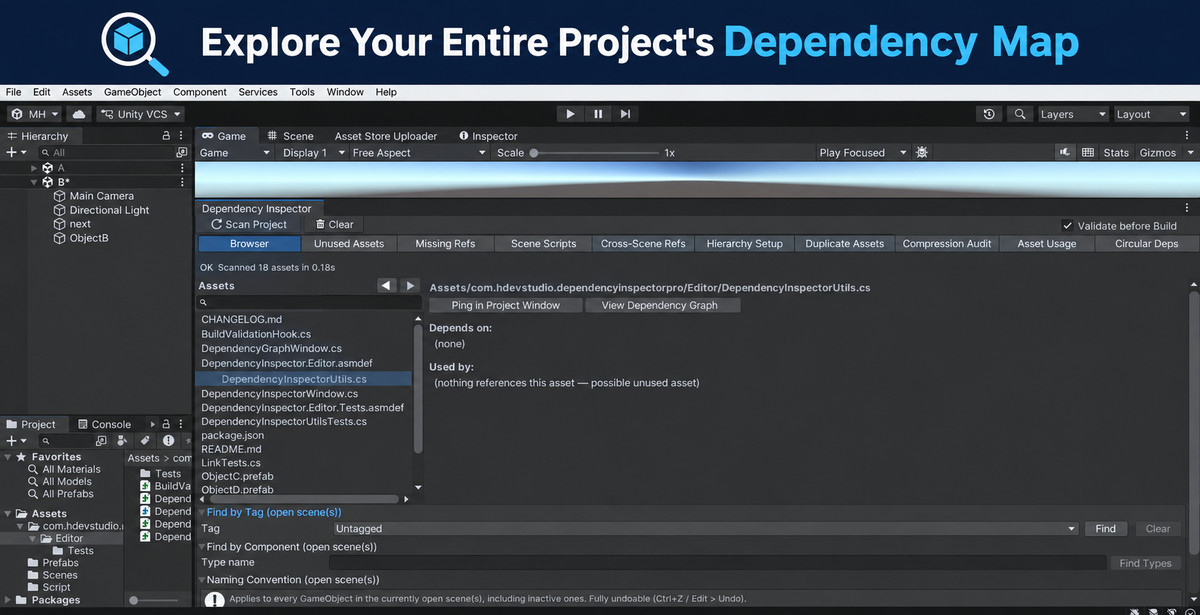Expand scene A in Hierarchy

tap(34, 168)
